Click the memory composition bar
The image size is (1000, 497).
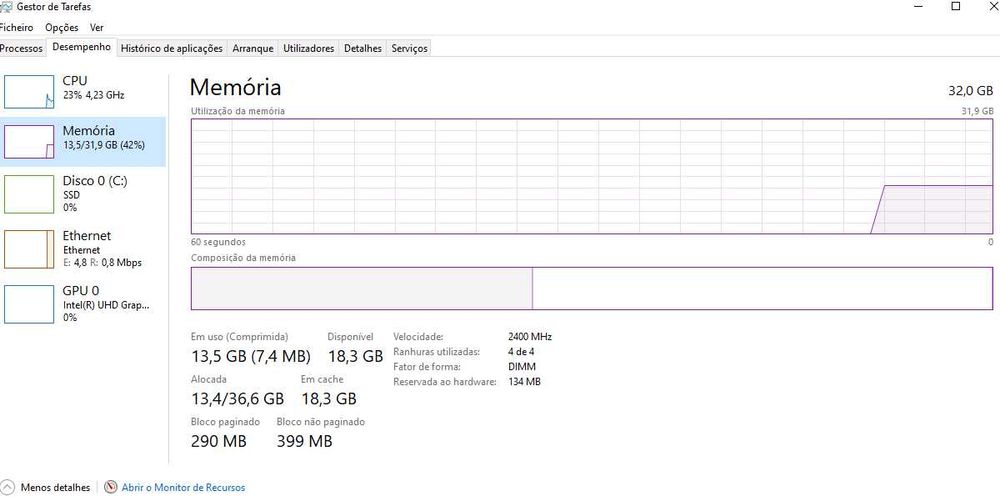pyautogui.click(x=592, y=288)
